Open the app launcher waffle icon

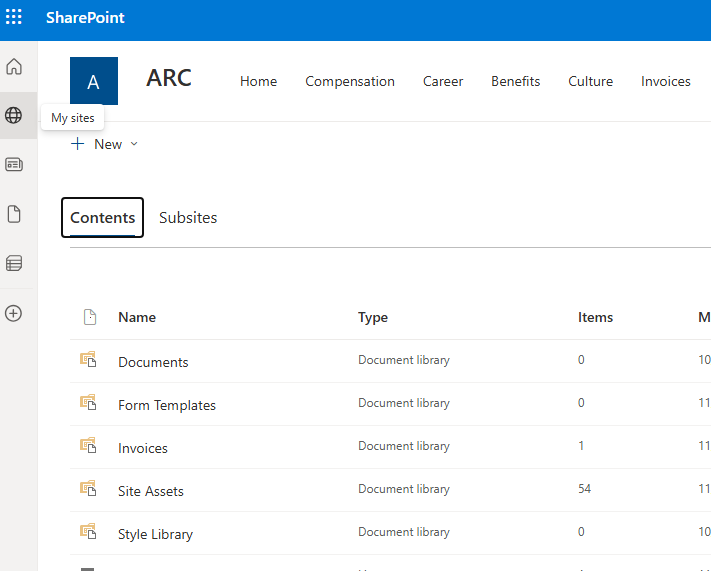click(x=14, y=18)
